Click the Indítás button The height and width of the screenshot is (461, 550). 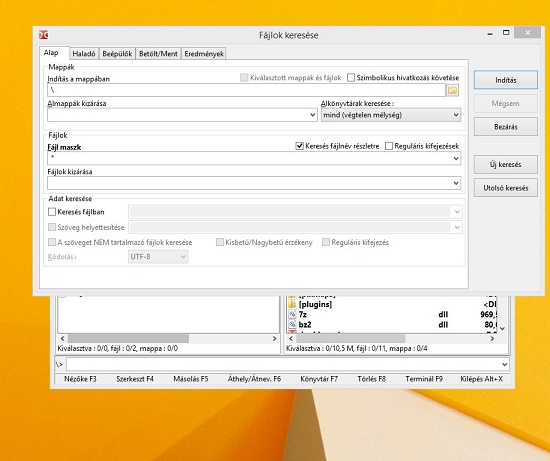506,80
